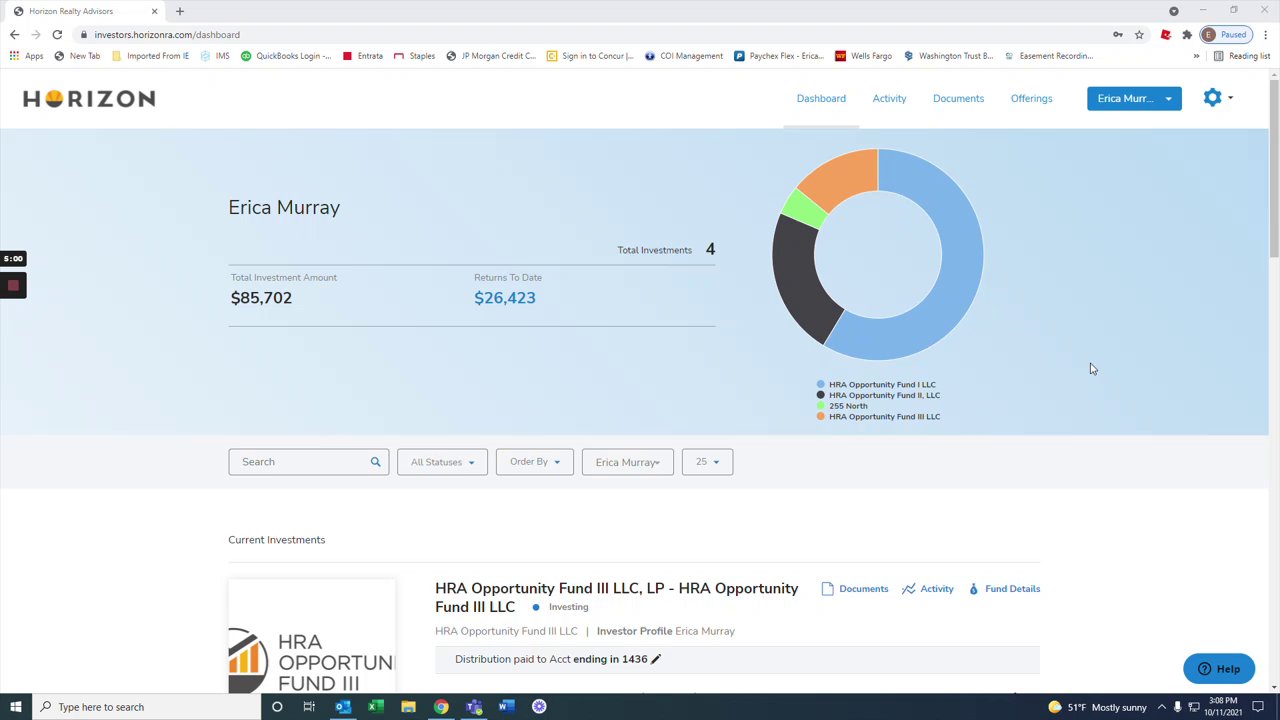Change the 25 per page dropdown
Screen dimensions: 1280x720
tap(707, 462)
